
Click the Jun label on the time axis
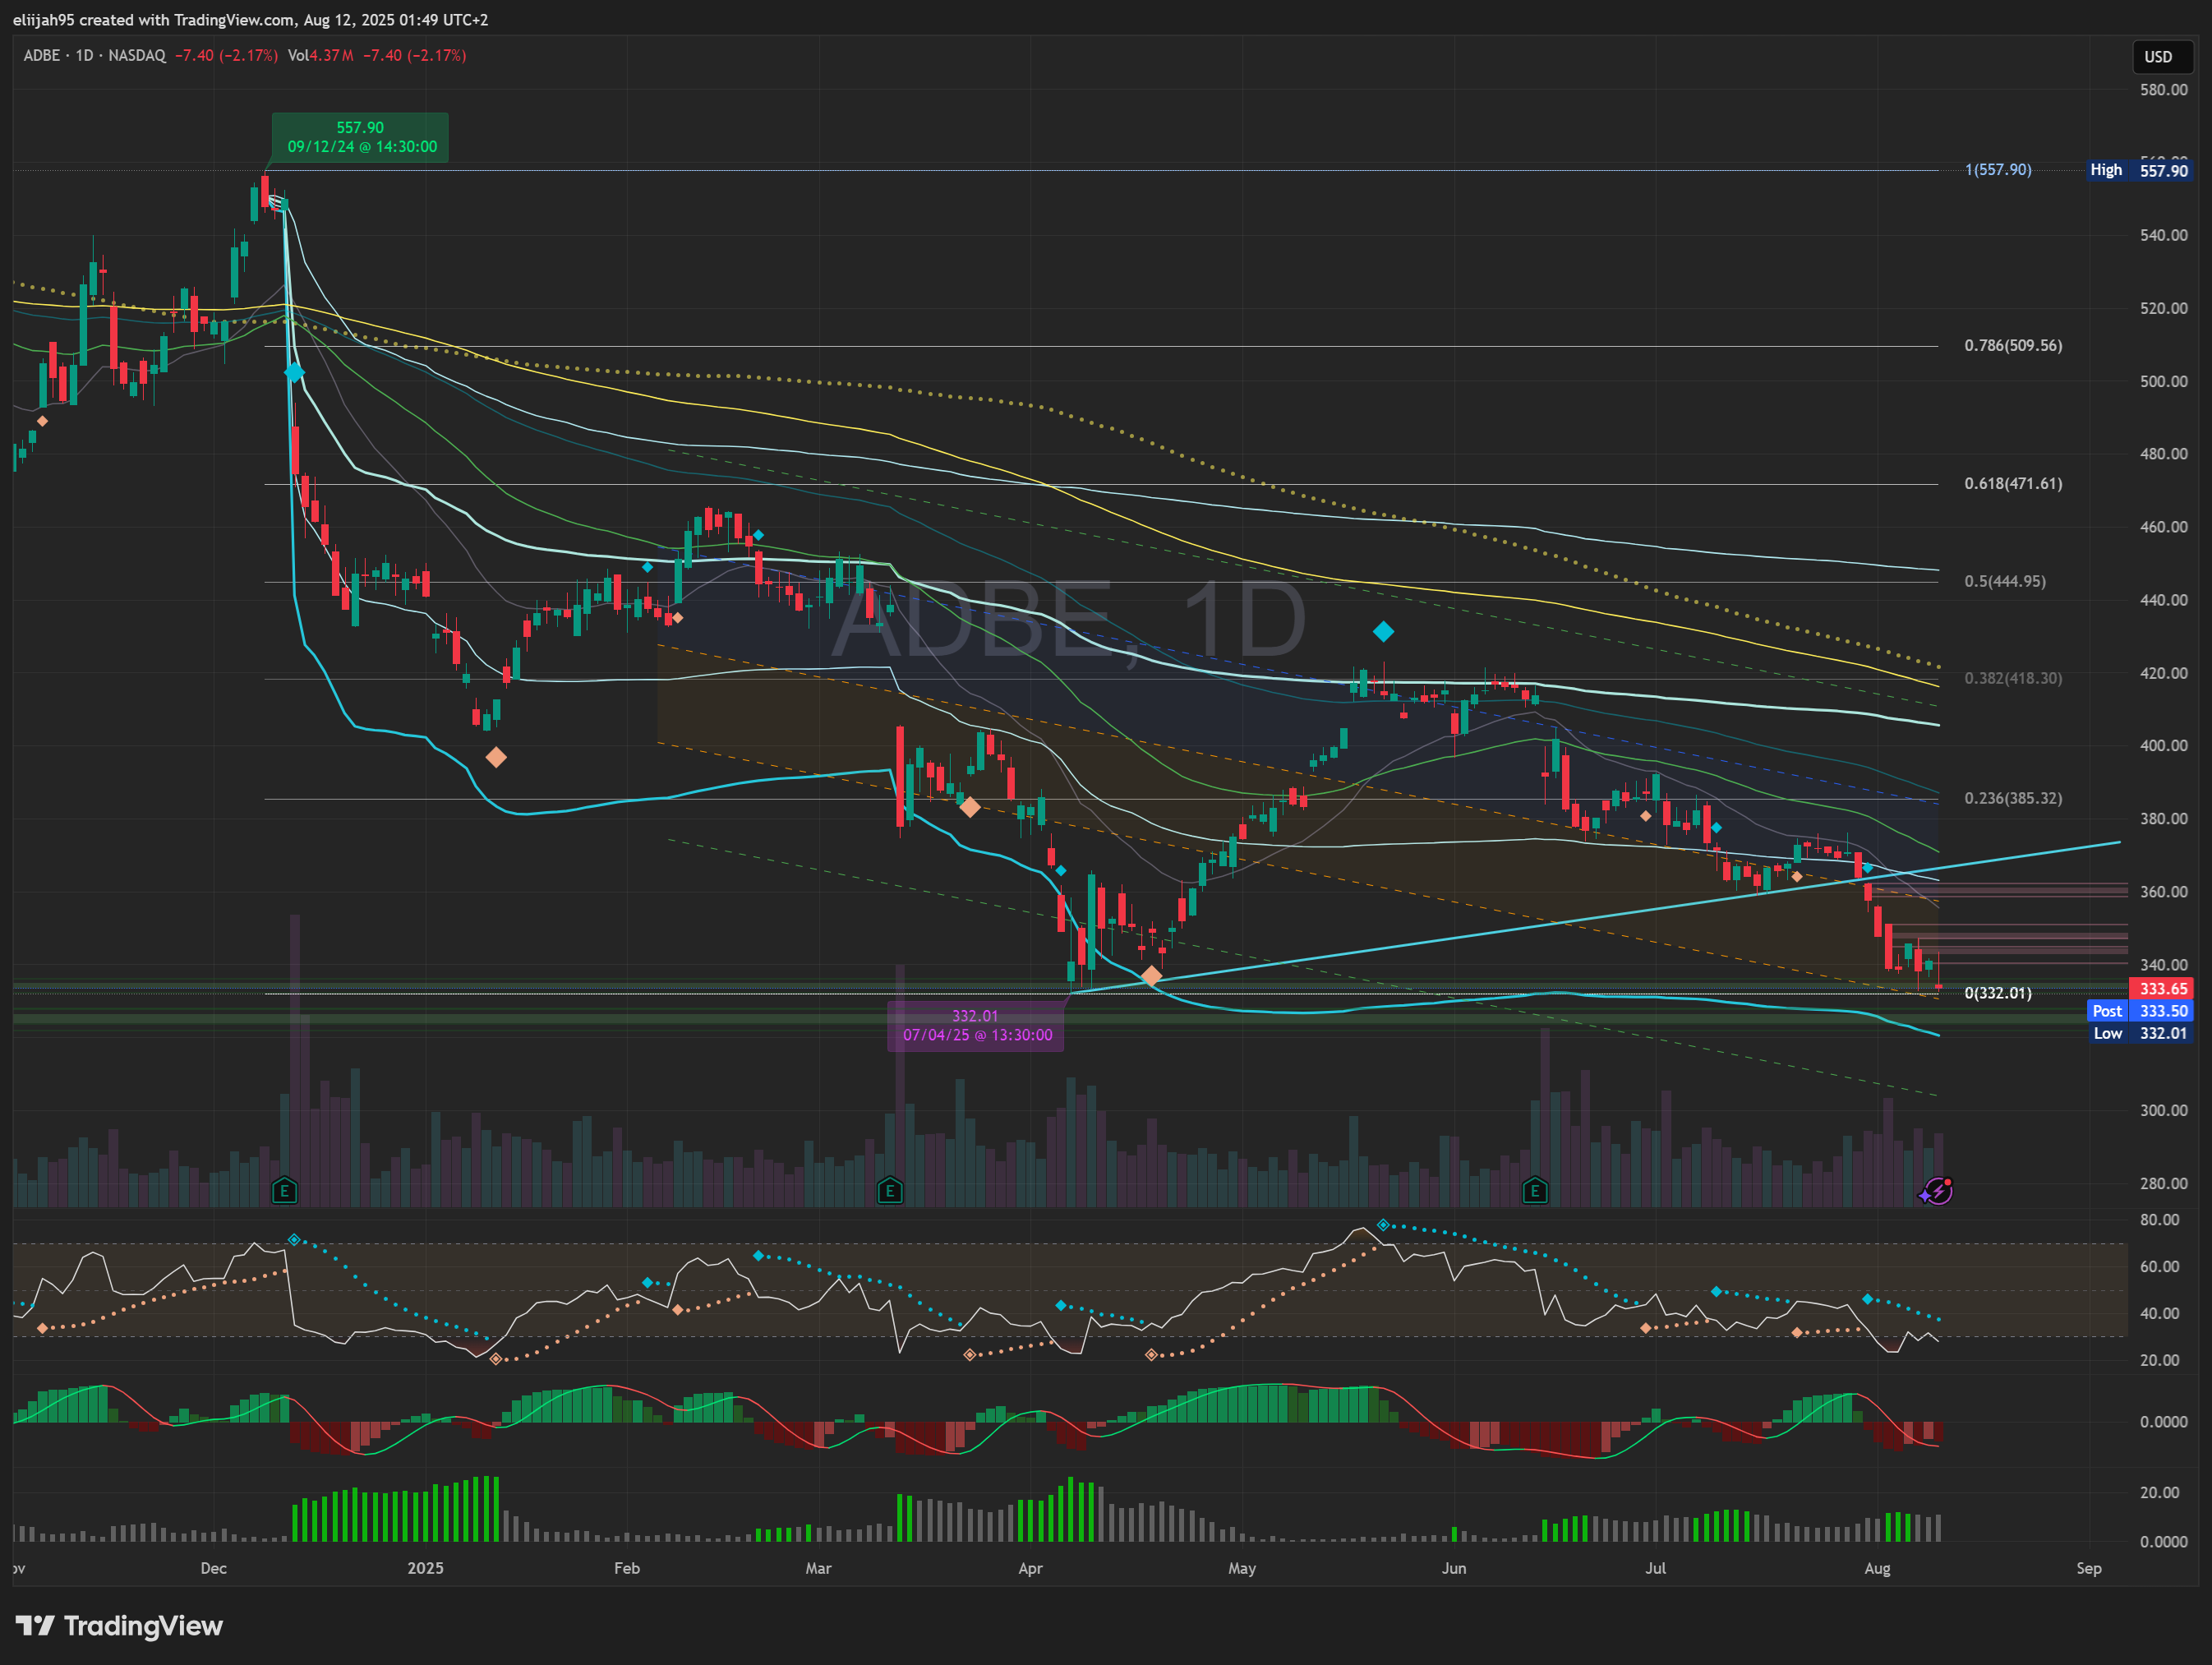pyautogui.click(x=1454, y=1568)
